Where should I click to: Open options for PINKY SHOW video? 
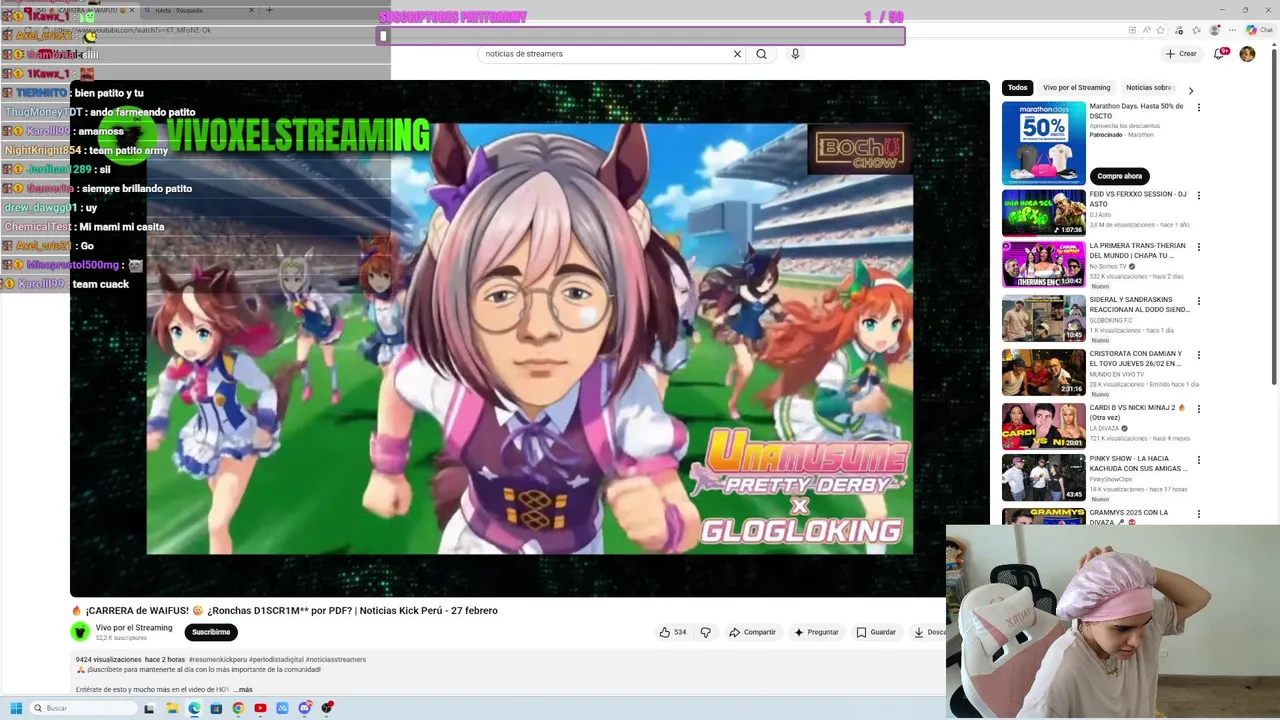click(1198, 461)
